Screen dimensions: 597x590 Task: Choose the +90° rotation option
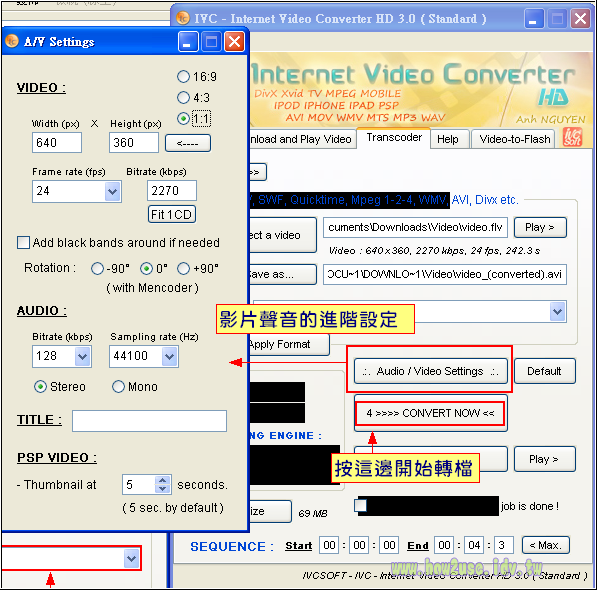183,268
